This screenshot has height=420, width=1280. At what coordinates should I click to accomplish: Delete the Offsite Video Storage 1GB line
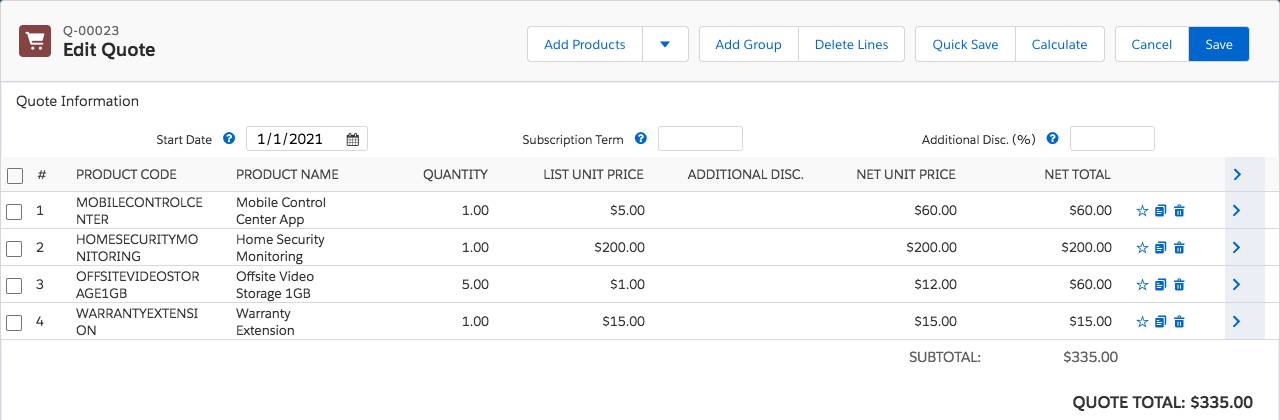click(1179, 285)
